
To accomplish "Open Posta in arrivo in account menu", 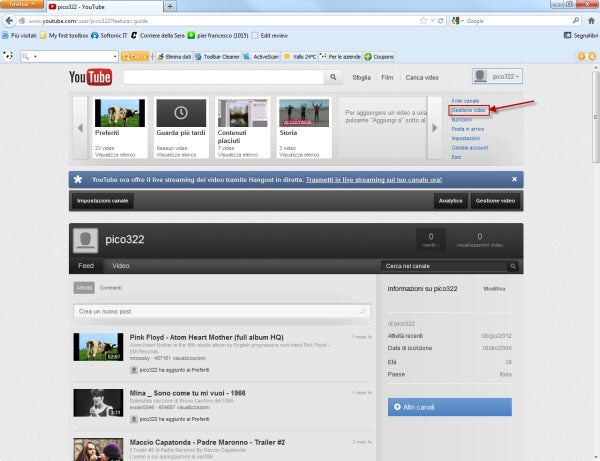I will point(468,129).
